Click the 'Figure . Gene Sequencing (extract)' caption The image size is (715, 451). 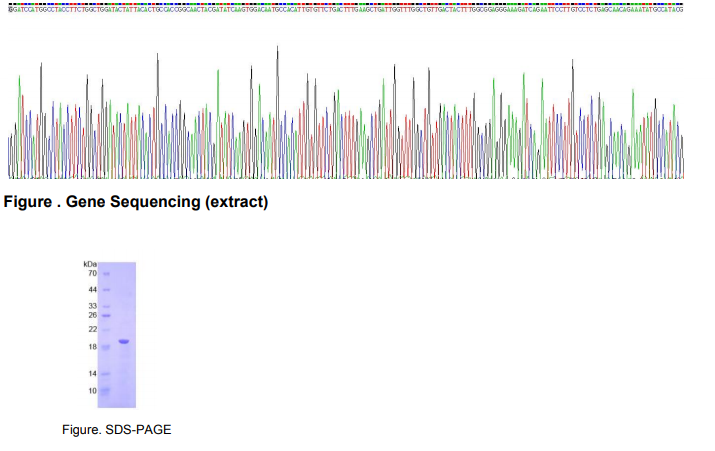pyautogui.click(x=136, y=202)
